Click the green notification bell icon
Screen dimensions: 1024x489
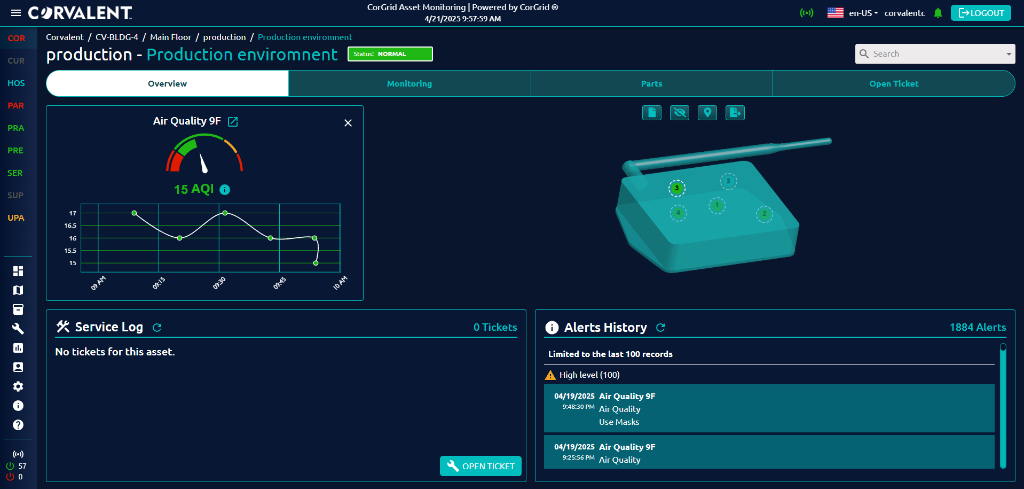point(937,13)
